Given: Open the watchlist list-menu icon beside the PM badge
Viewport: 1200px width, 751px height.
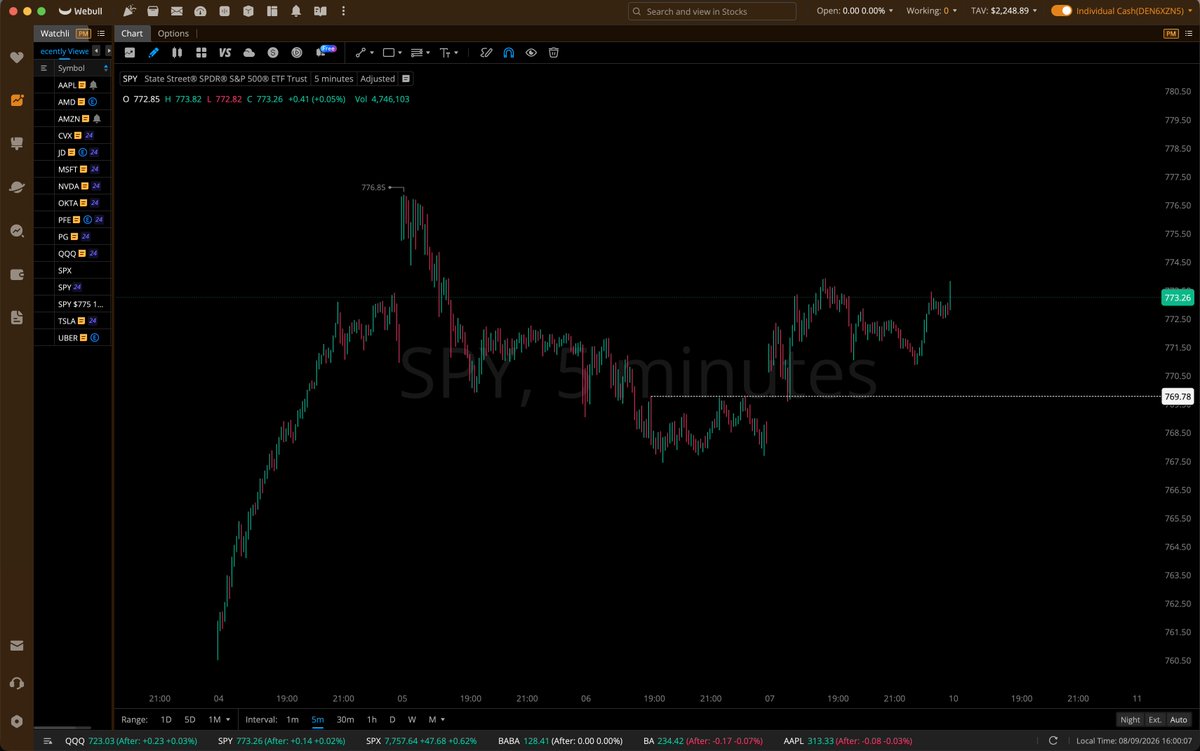Looking at the screenshot, I should (101, 33).
